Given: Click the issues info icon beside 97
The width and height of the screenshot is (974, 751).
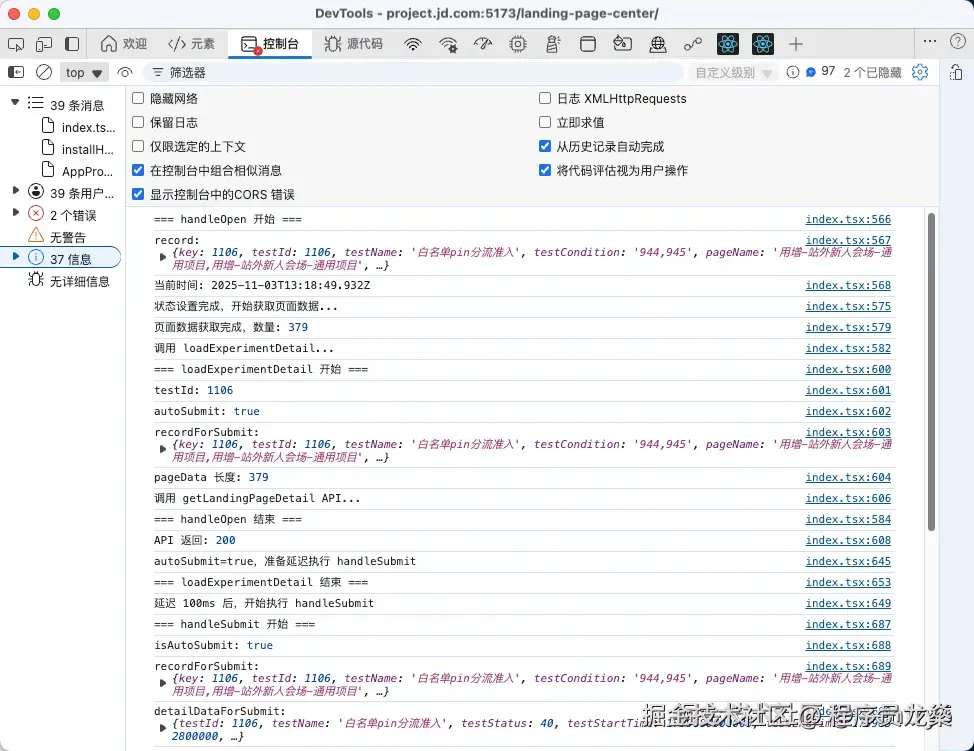Looking at the screenshot, I should pyautogui.click(x=793, y=72).
